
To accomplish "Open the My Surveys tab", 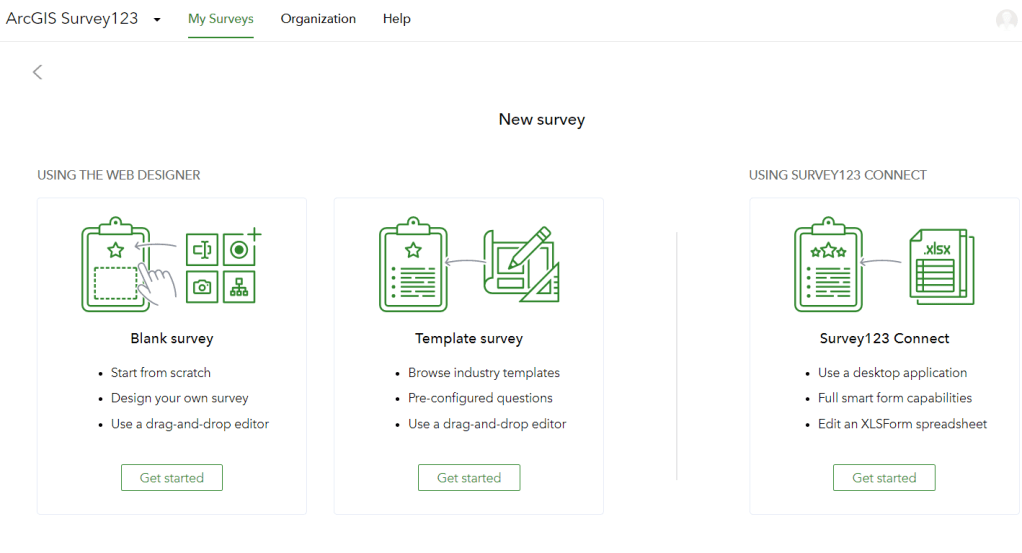I will [221, 19].
